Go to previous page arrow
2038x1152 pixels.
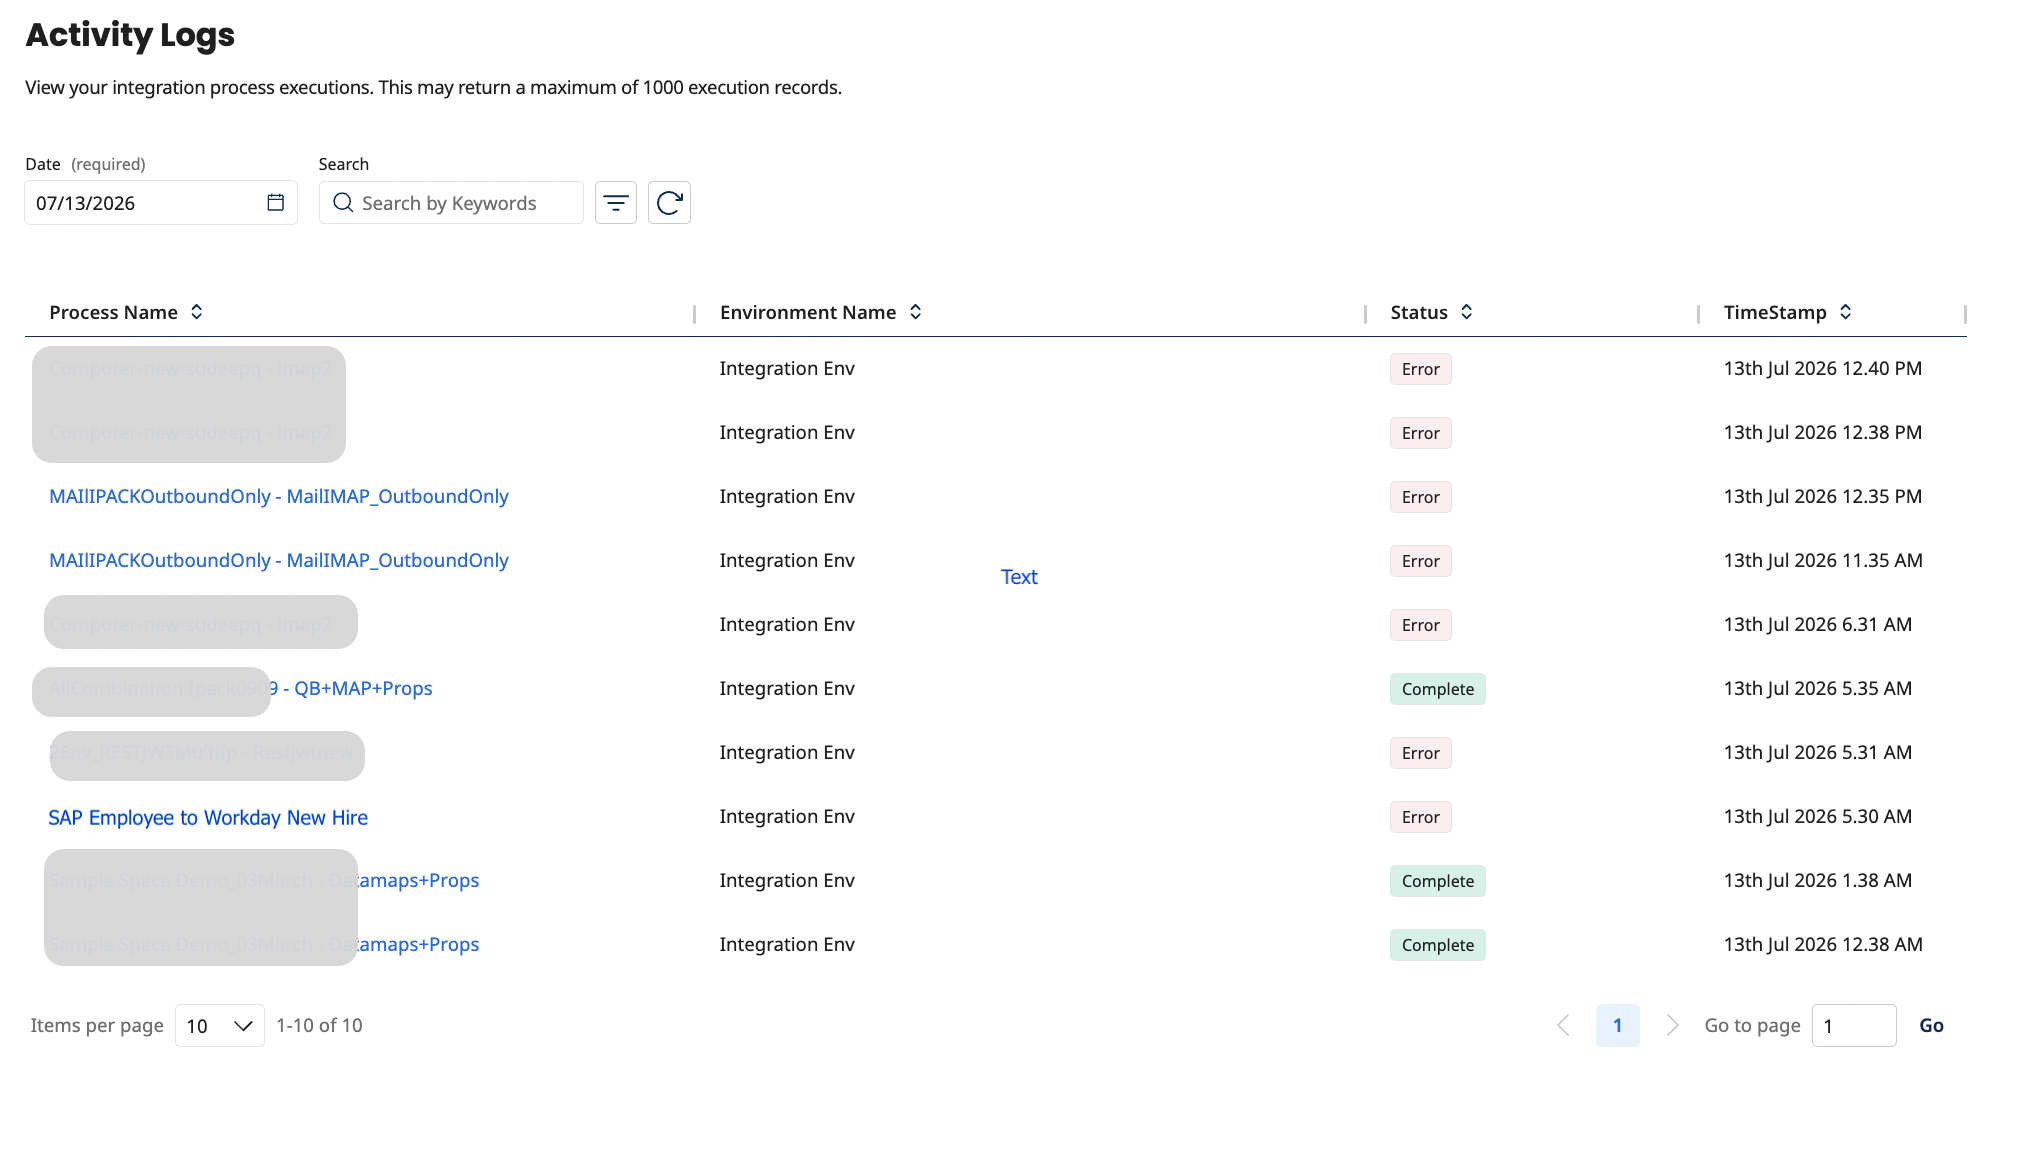1564,1025
